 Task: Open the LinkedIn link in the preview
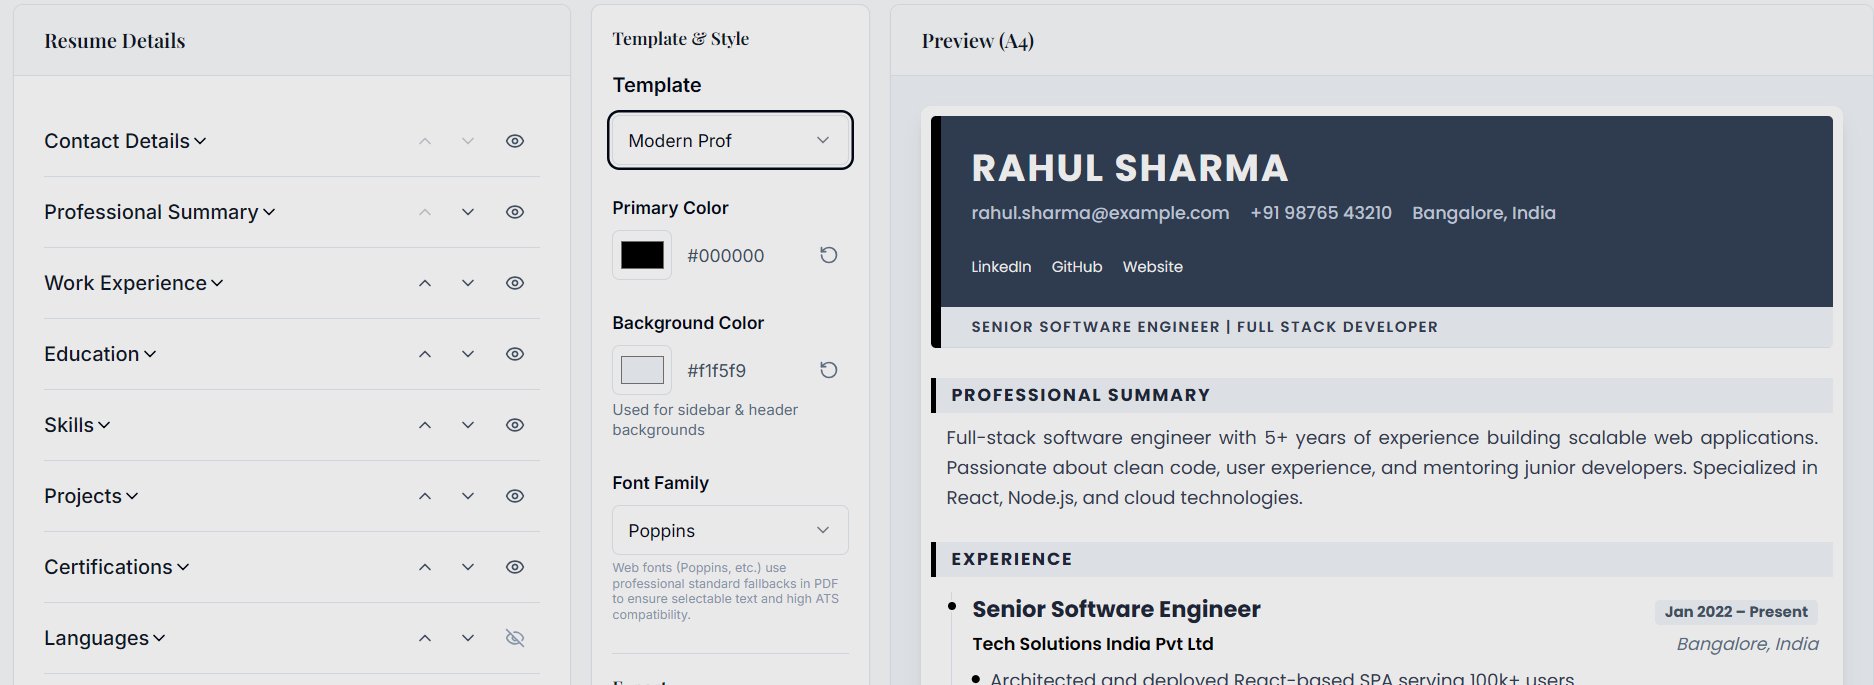[1000, 266]
